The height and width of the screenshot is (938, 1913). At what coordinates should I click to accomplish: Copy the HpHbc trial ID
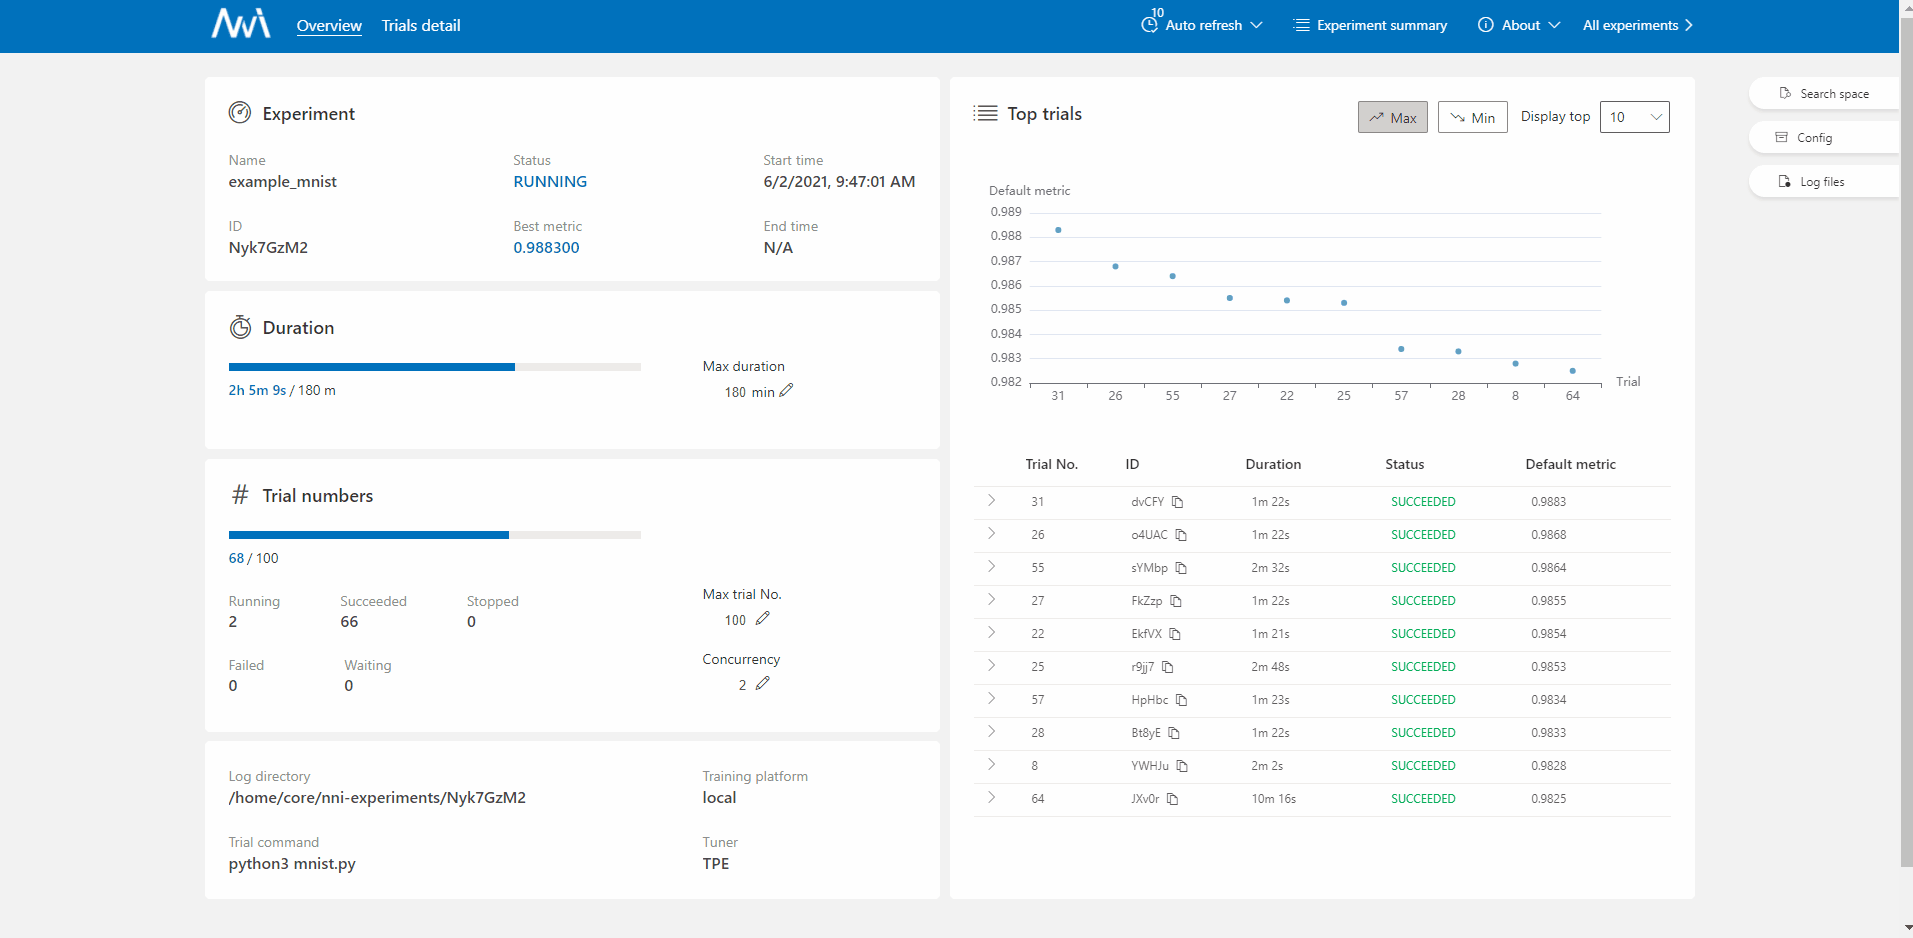coord(1181,700)
